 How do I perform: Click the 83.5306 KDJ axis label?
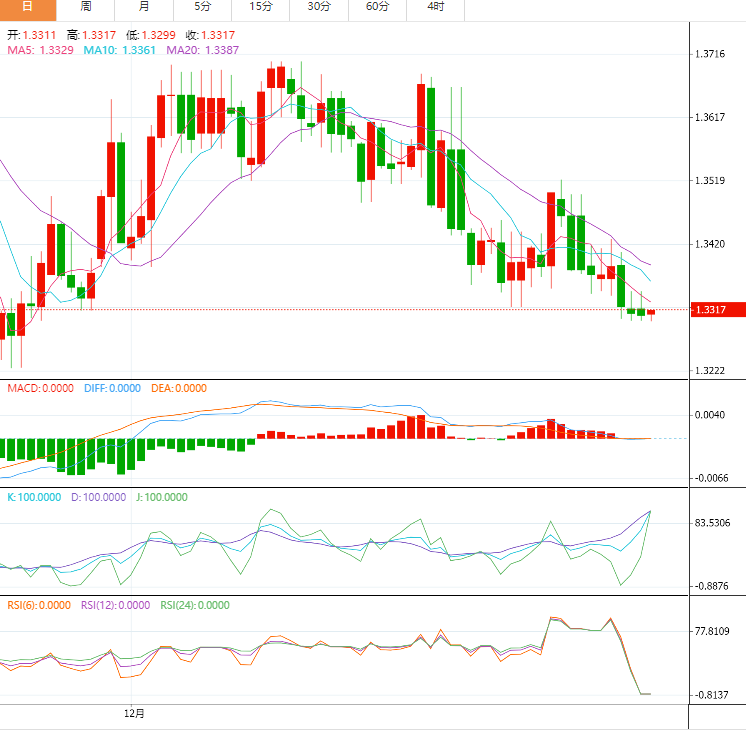(x=712, y=523)
